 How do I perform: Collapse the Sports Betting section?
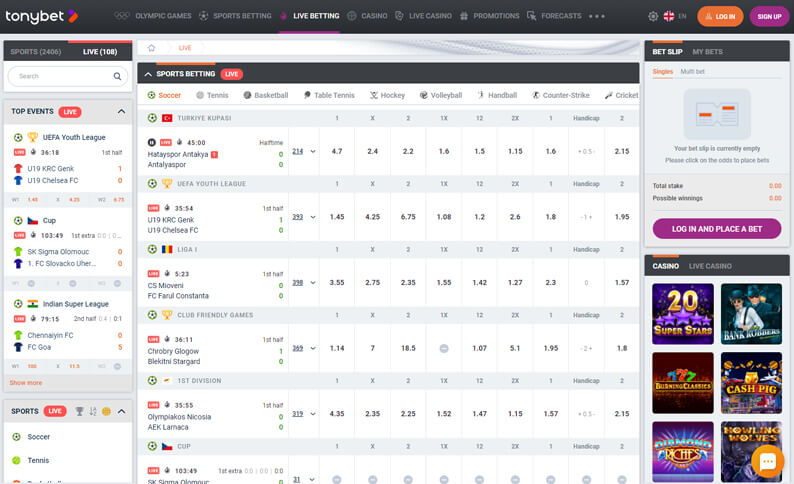(148, 74)
